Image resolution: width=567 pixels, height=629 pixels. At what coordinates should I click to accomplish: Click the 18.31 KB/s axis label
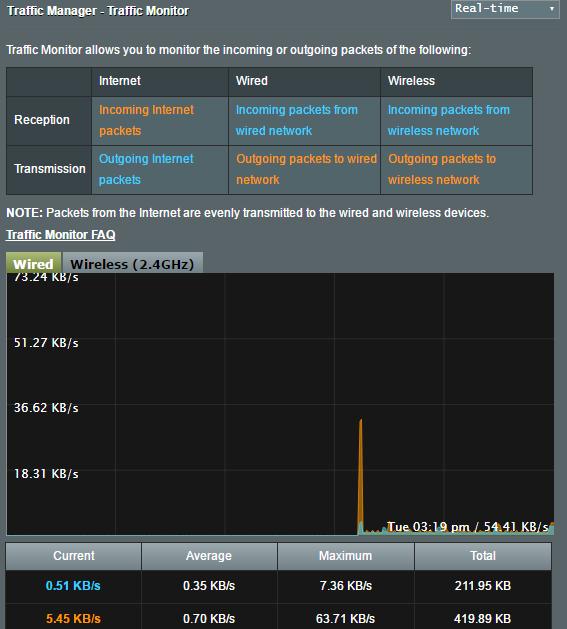point(46,474)
